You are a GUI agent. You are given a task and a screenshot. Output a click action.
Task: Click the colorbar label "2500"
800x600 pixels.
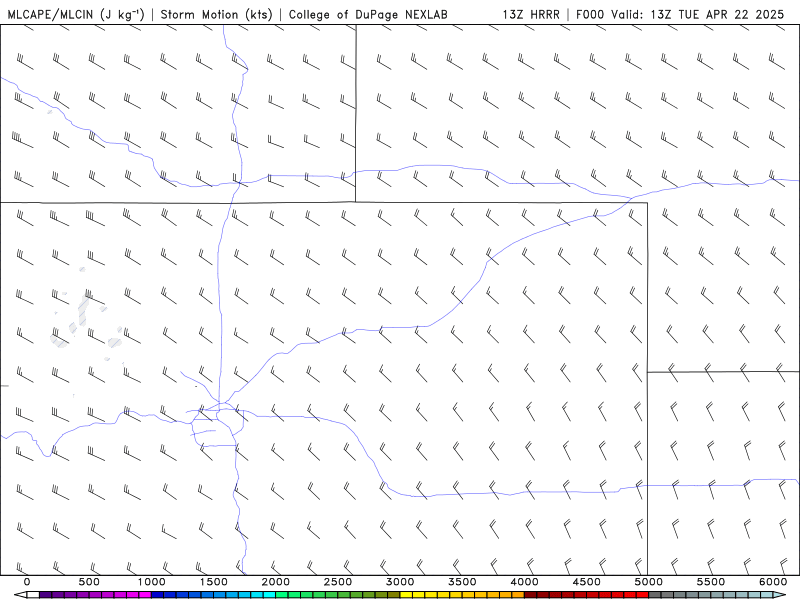click(338, 582)
